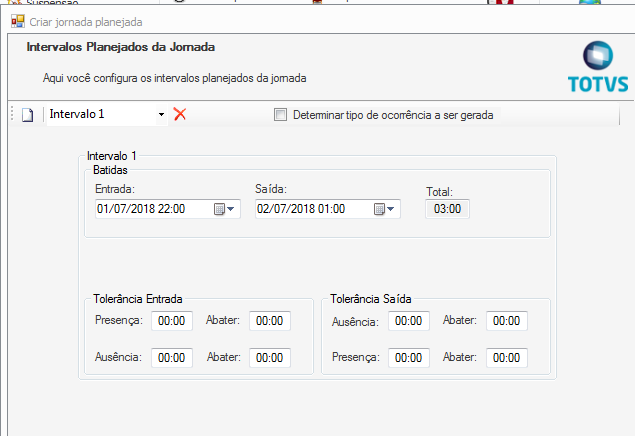This screenshot has height=436, width=635.
Task: Click the Criar jornada planejada title text
Action: point(86,22)
